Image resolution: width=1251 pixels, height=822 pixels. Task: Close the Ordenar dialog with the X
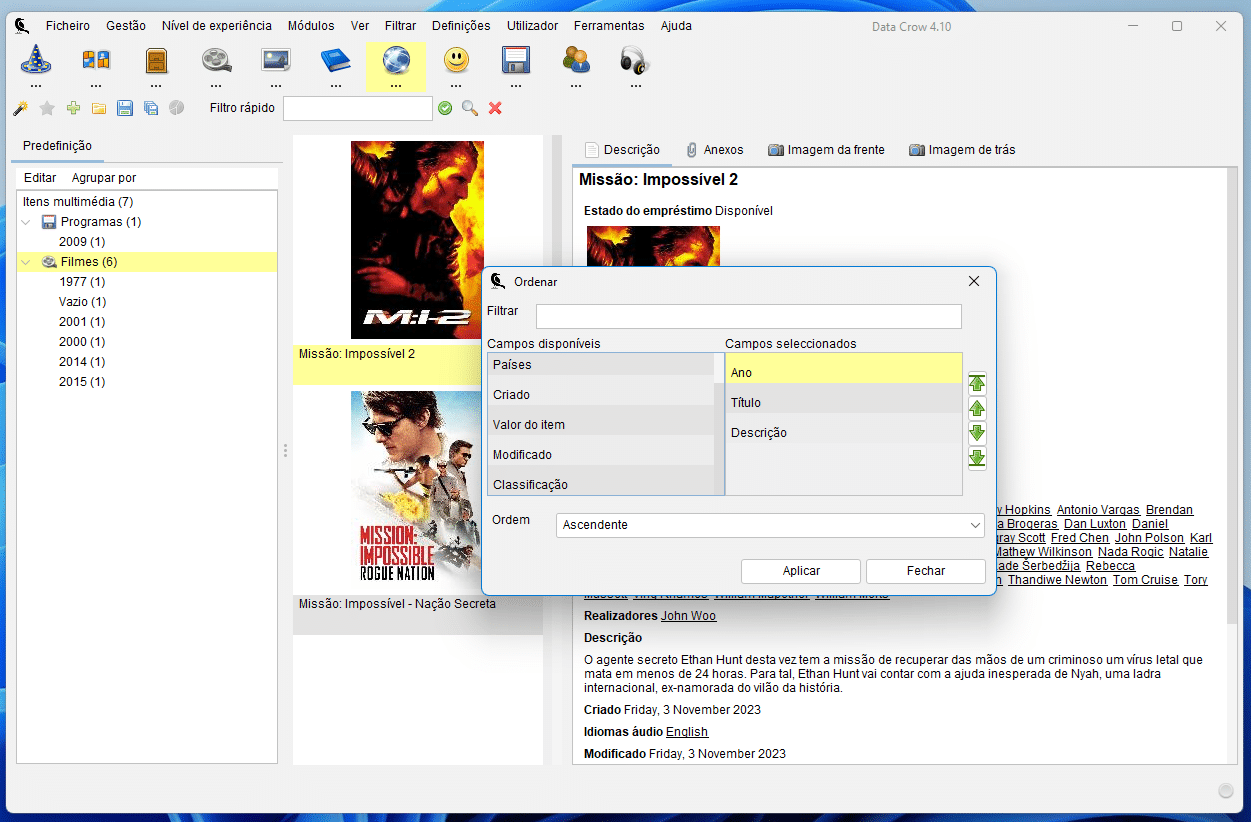coord(974,281)
